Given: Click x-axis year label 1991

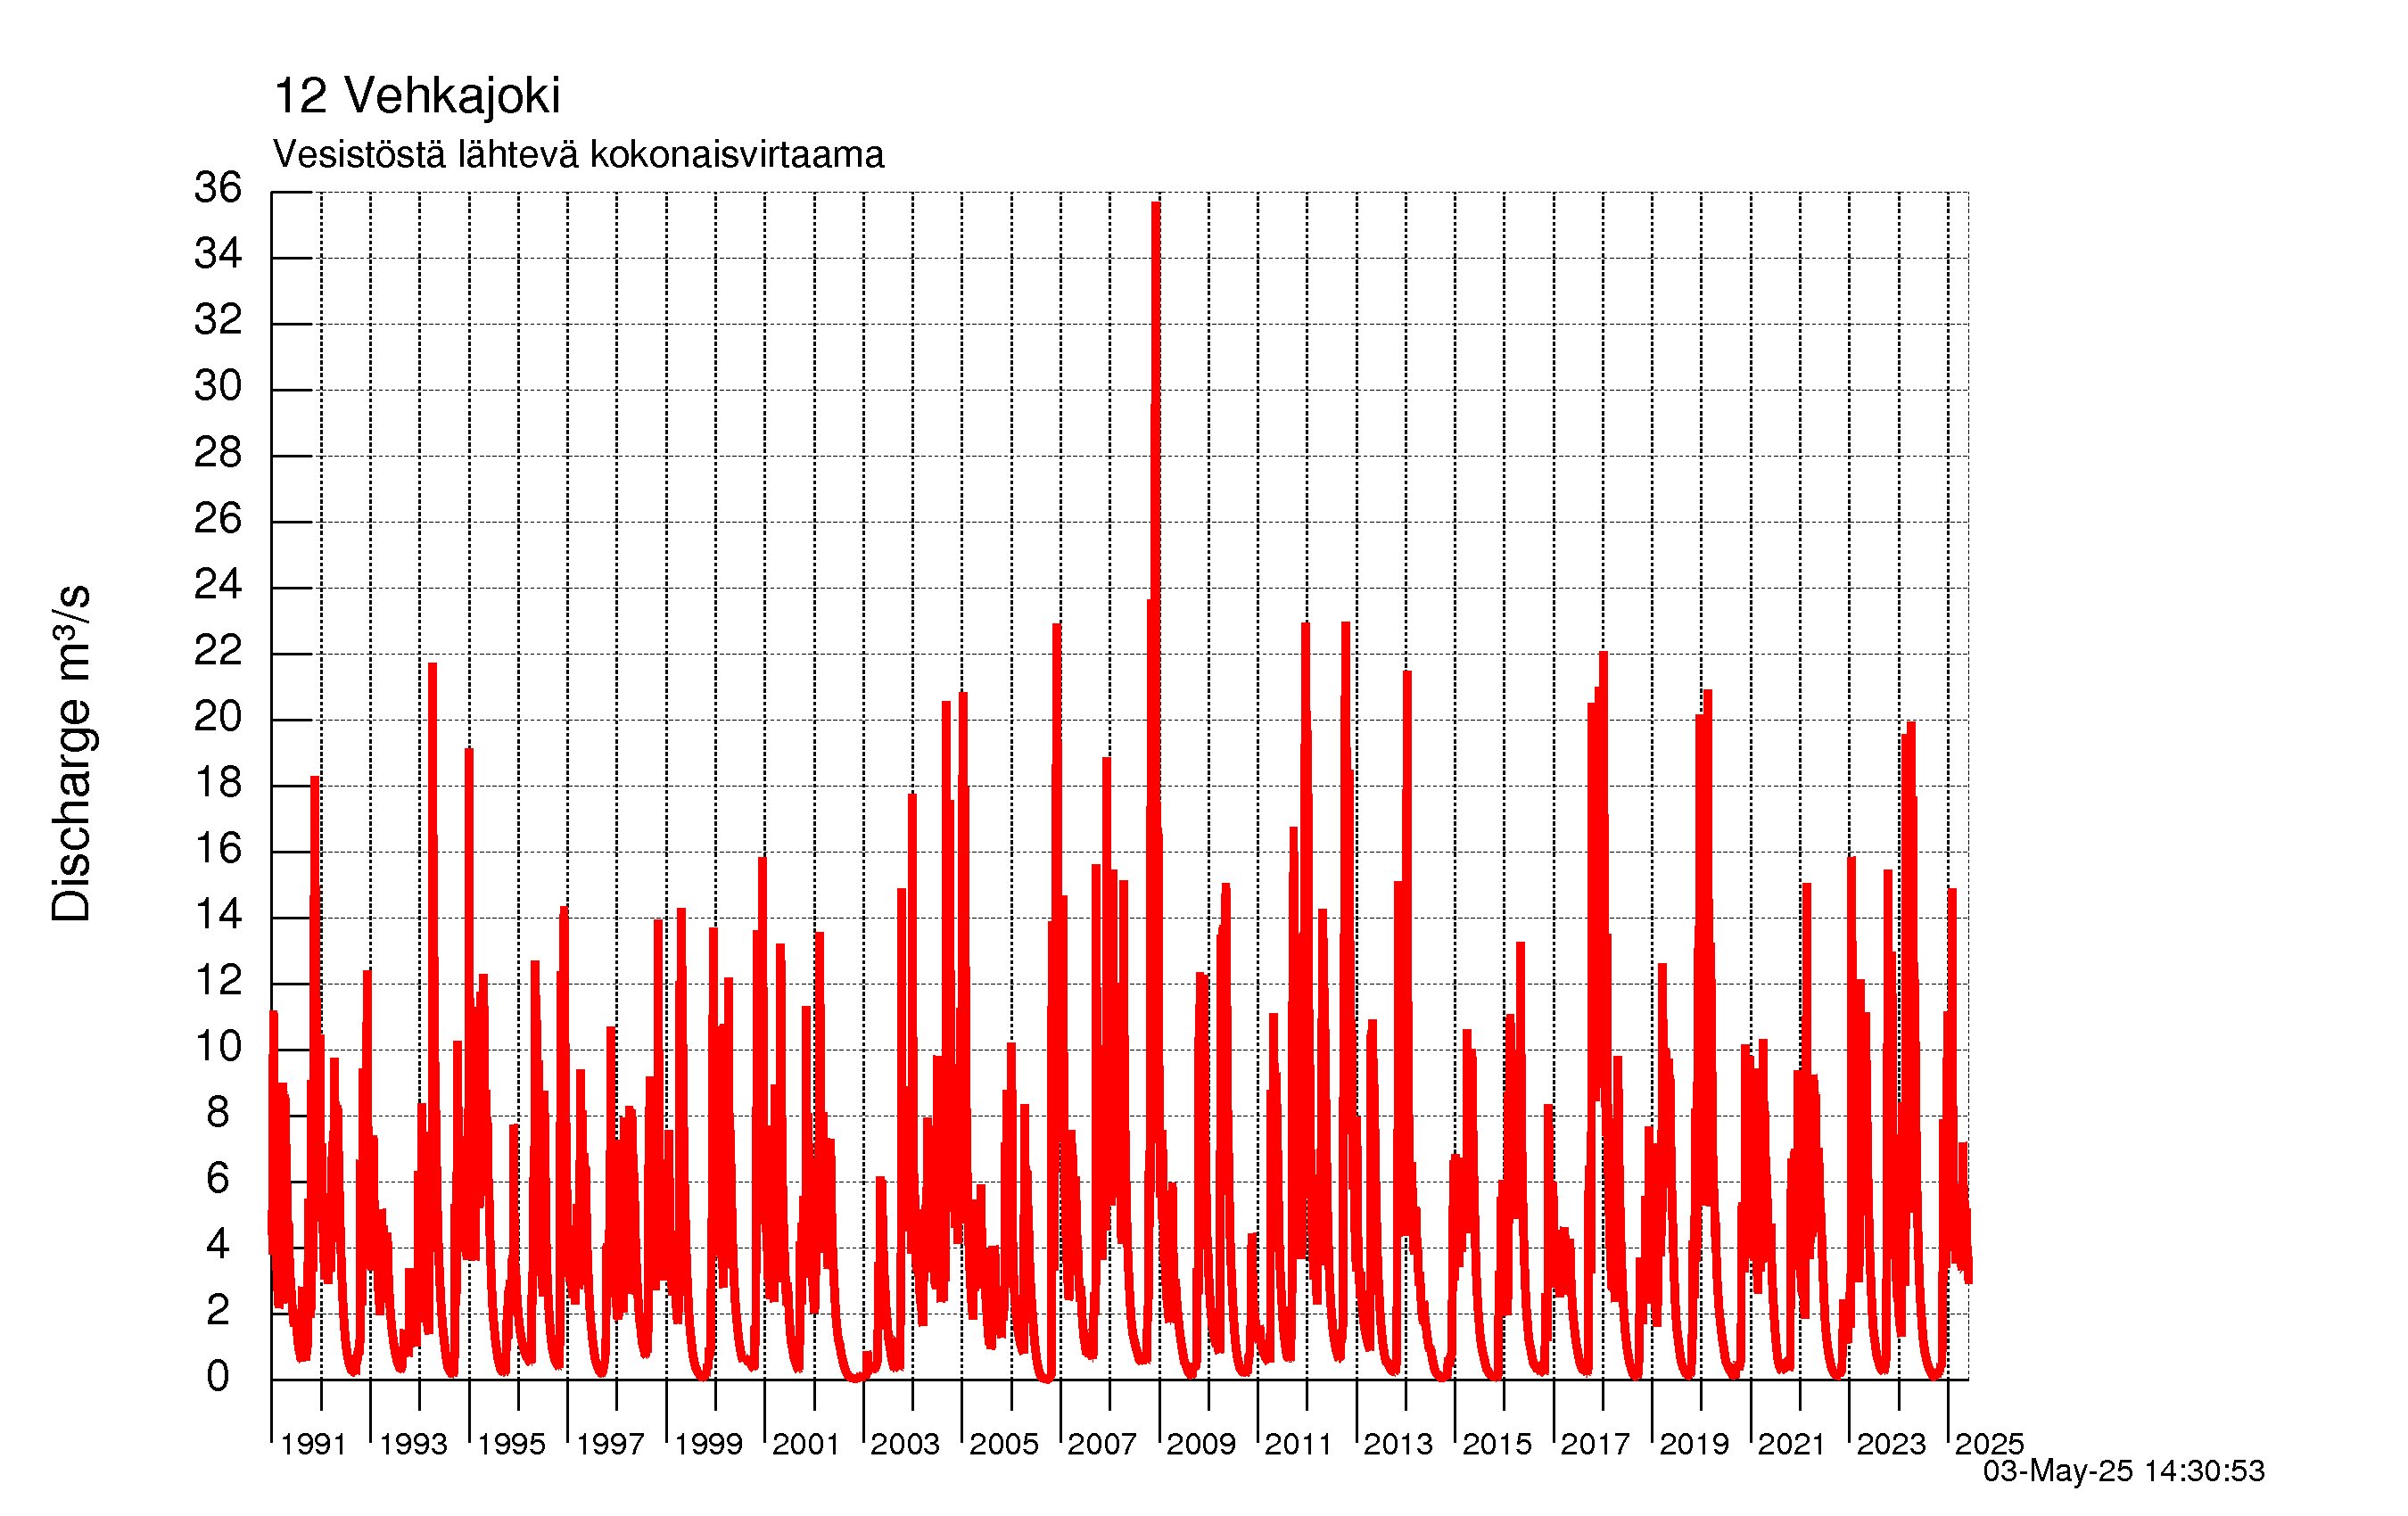Looking at the screenshot, I should [313, 1445].
